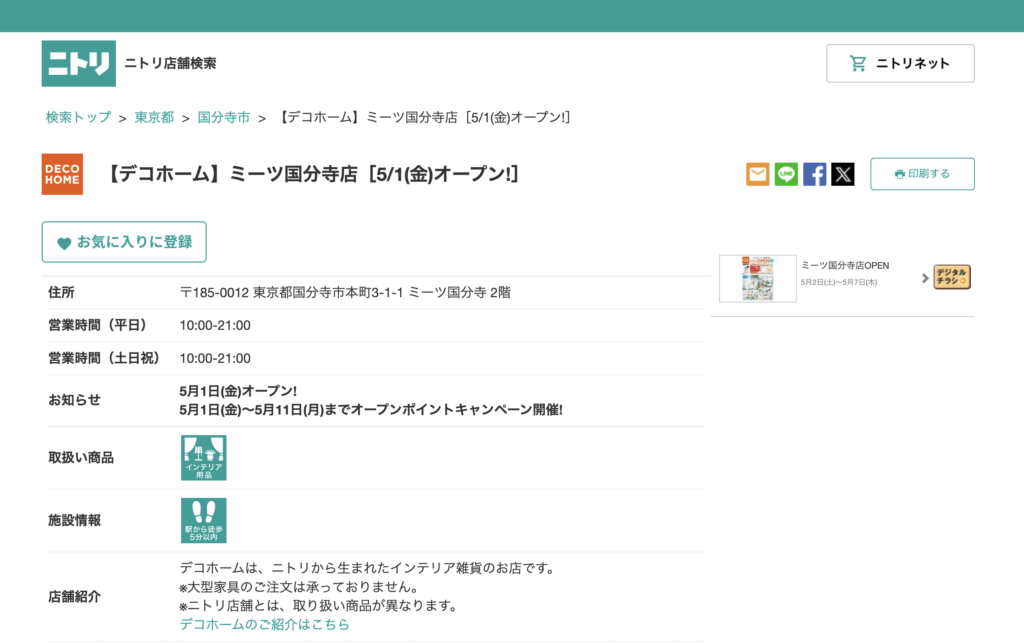Click holiday hours 10:00-21:00 in 営業時間（土日祝） row
The image size is (1024, 644).
click(x=215, y=359)
